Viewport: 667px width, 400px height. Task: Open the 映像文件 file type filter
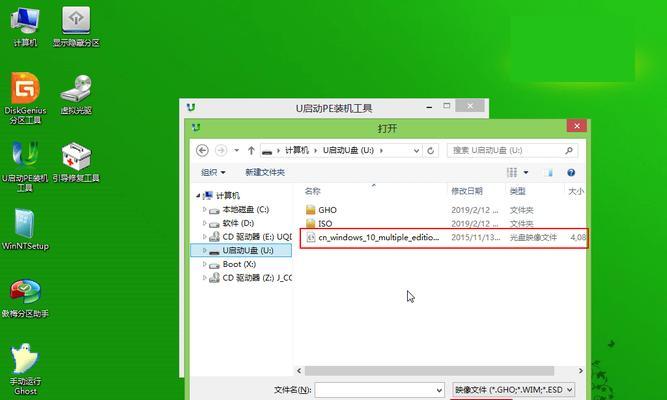pyautogui.click(x=514, y=390)
